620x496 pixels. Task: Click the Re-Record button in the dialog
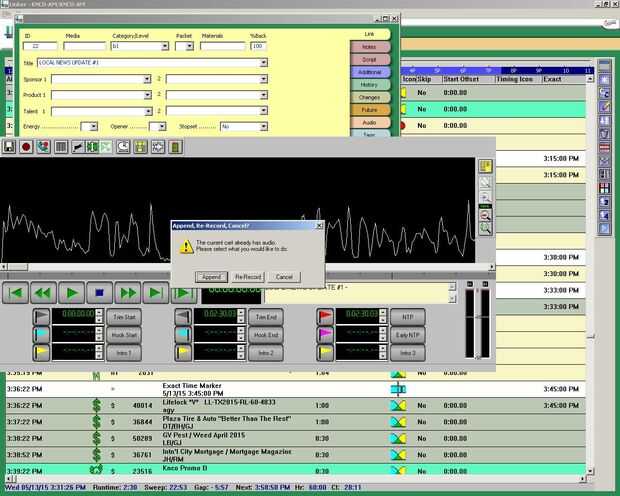pos(248,276)
